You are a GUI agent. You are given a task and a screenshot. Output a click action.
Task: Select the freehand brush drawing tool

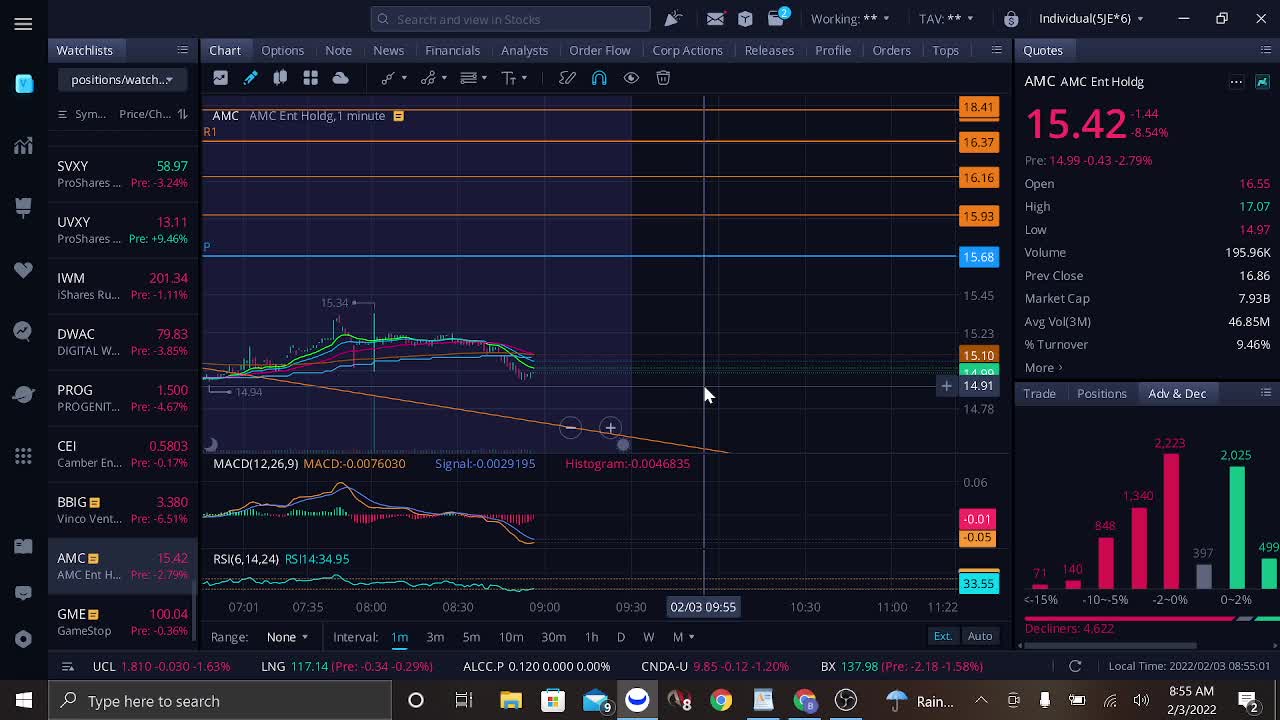pos(567,78)
